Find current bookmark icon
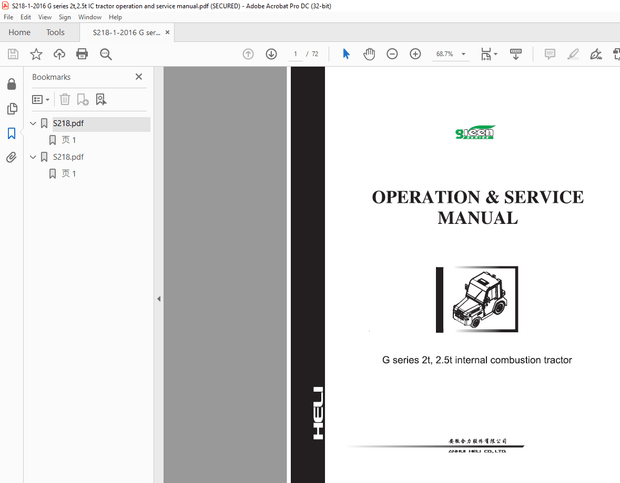 pos(101,99)
